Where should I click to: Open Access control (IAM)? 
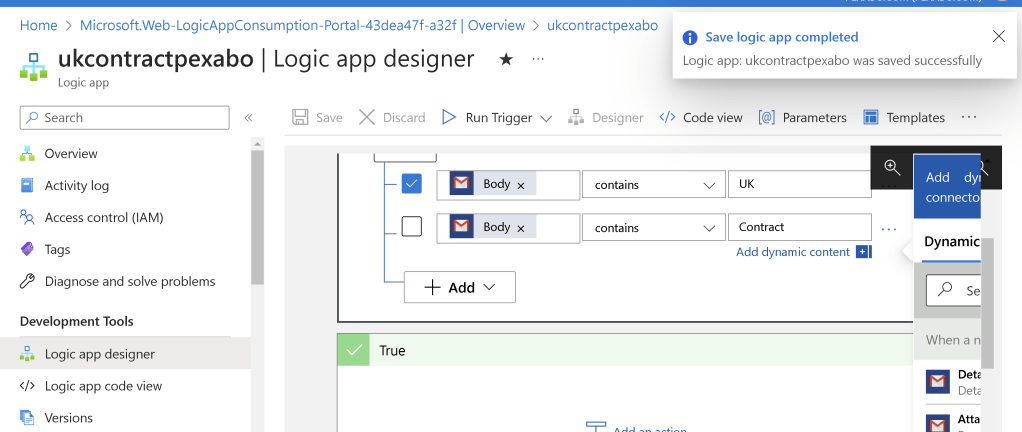coord(104,218)
